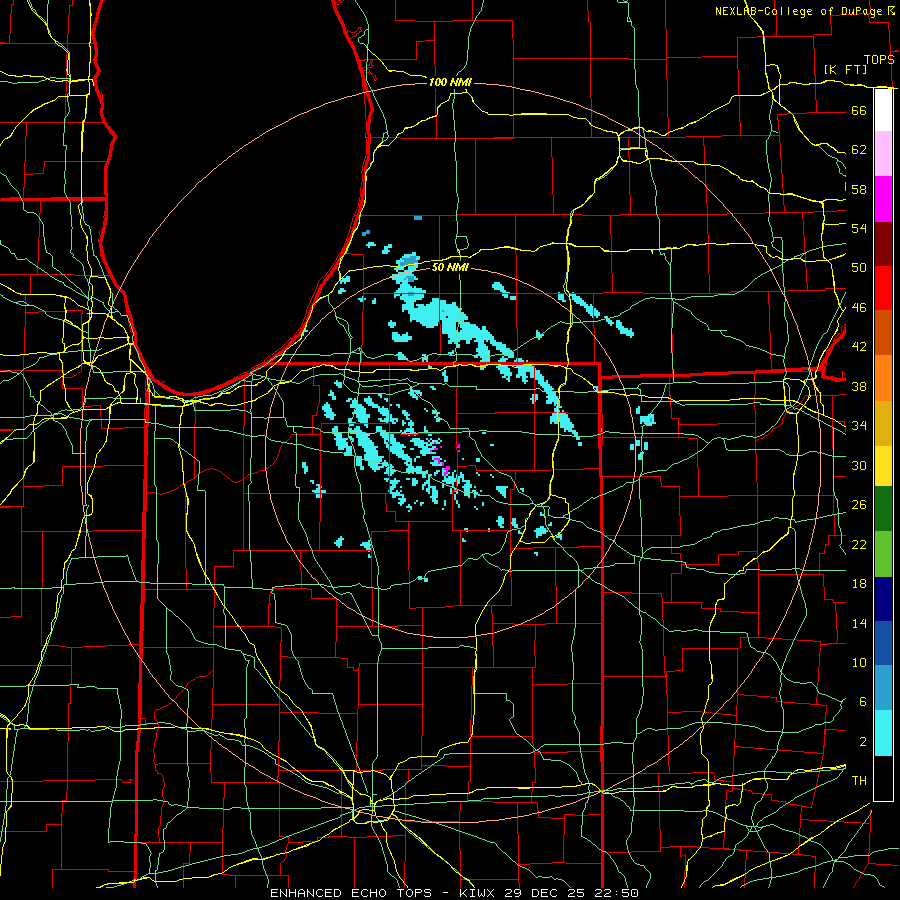Click the "10" legend value
The height and width of the screenshot is (900, 900).
click(859, 663)
